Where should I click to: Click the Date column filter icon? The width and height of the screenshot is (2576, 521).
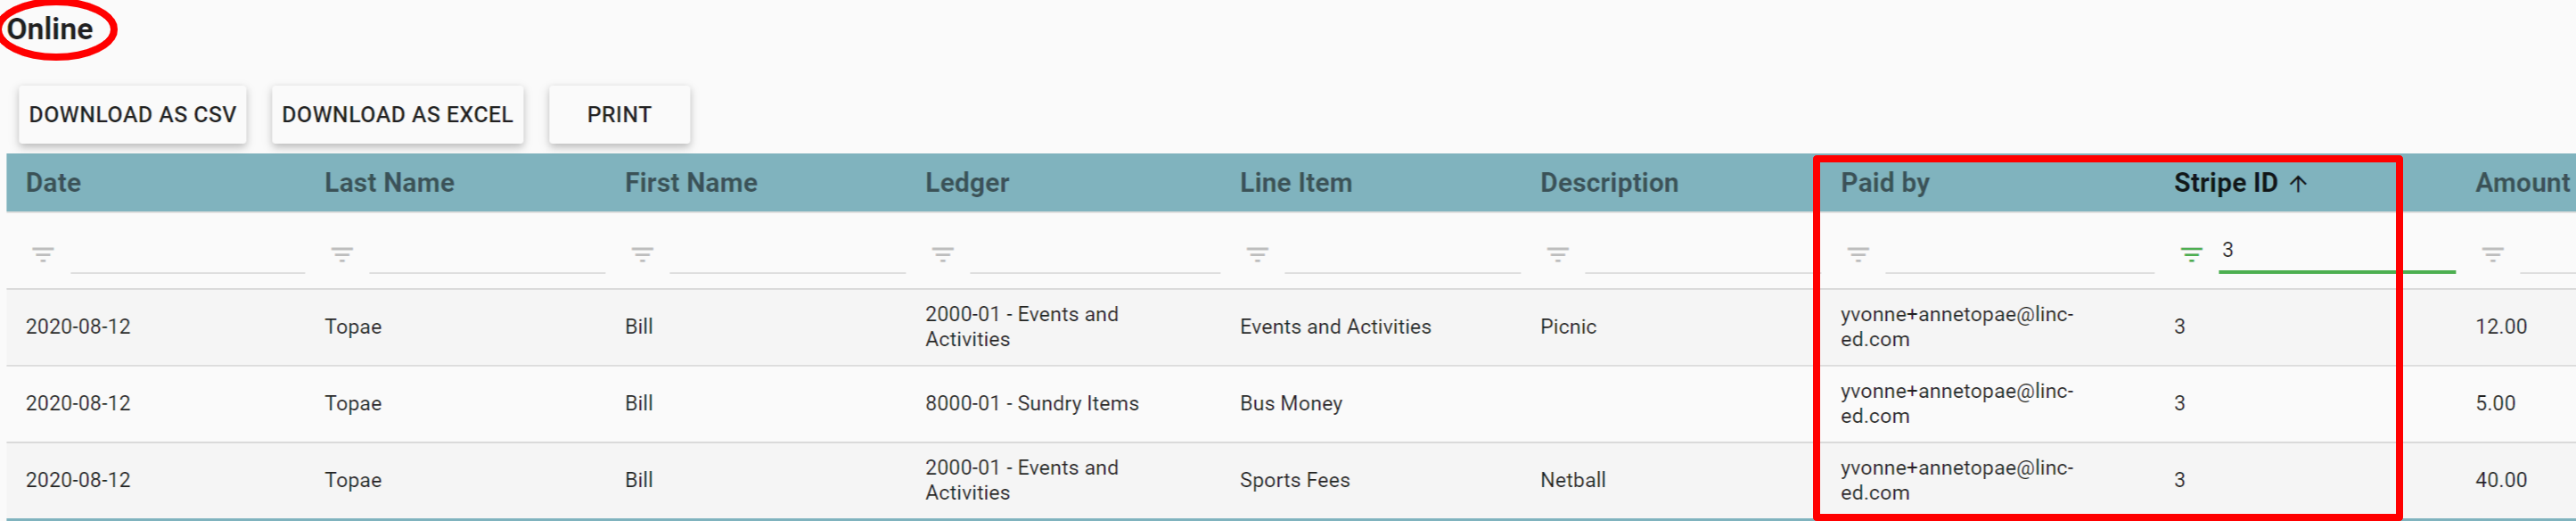point(43,254)
